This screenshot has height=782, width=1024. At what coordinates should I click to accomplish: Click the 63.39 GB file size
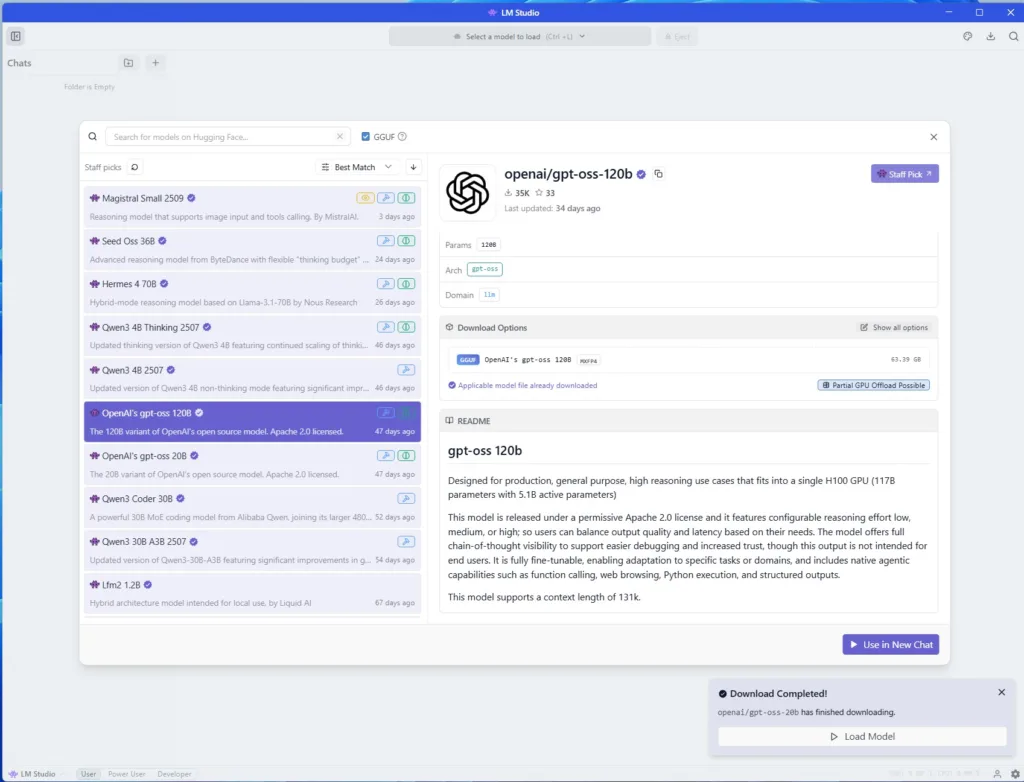coord(906,360)
